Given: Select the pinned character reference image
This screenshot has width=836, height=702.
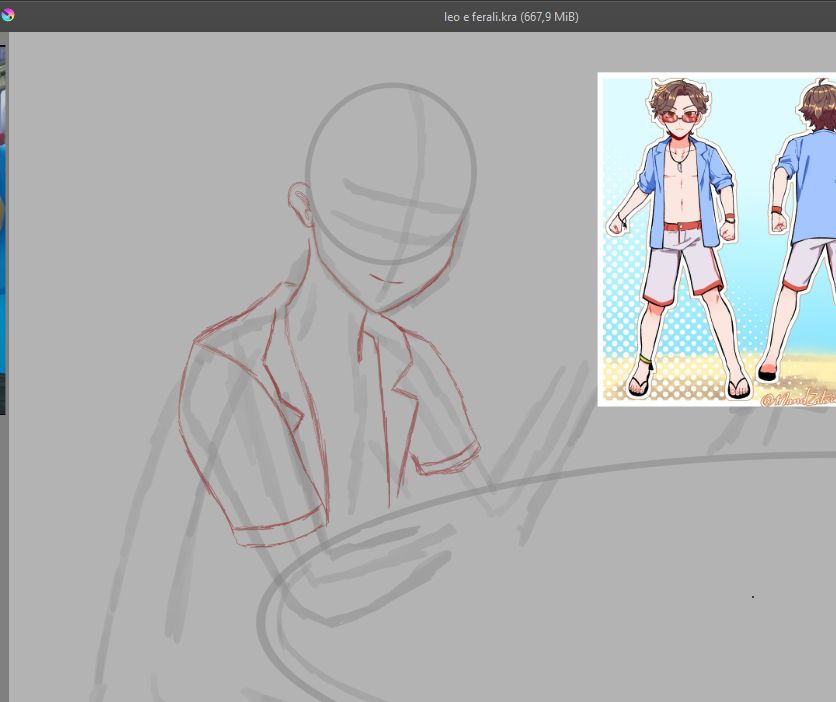Looking at the screenshot, I should click(x=716, y=238).
